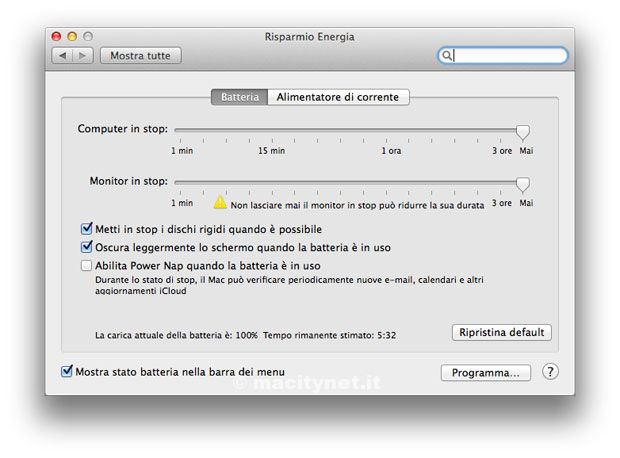The height and width of the screenshot is (458, 620).
Task: Click the Ripristina default button
Action: [501, 332]
